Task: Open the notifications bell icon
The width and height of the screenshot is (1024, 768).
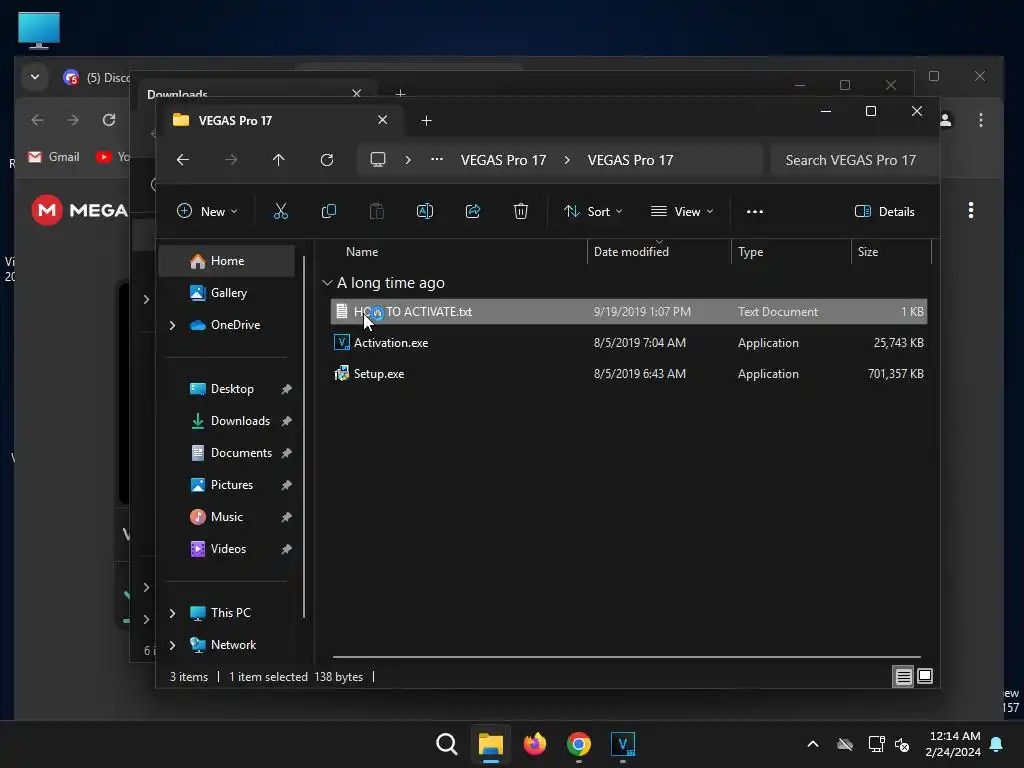Action: (997, 744)
